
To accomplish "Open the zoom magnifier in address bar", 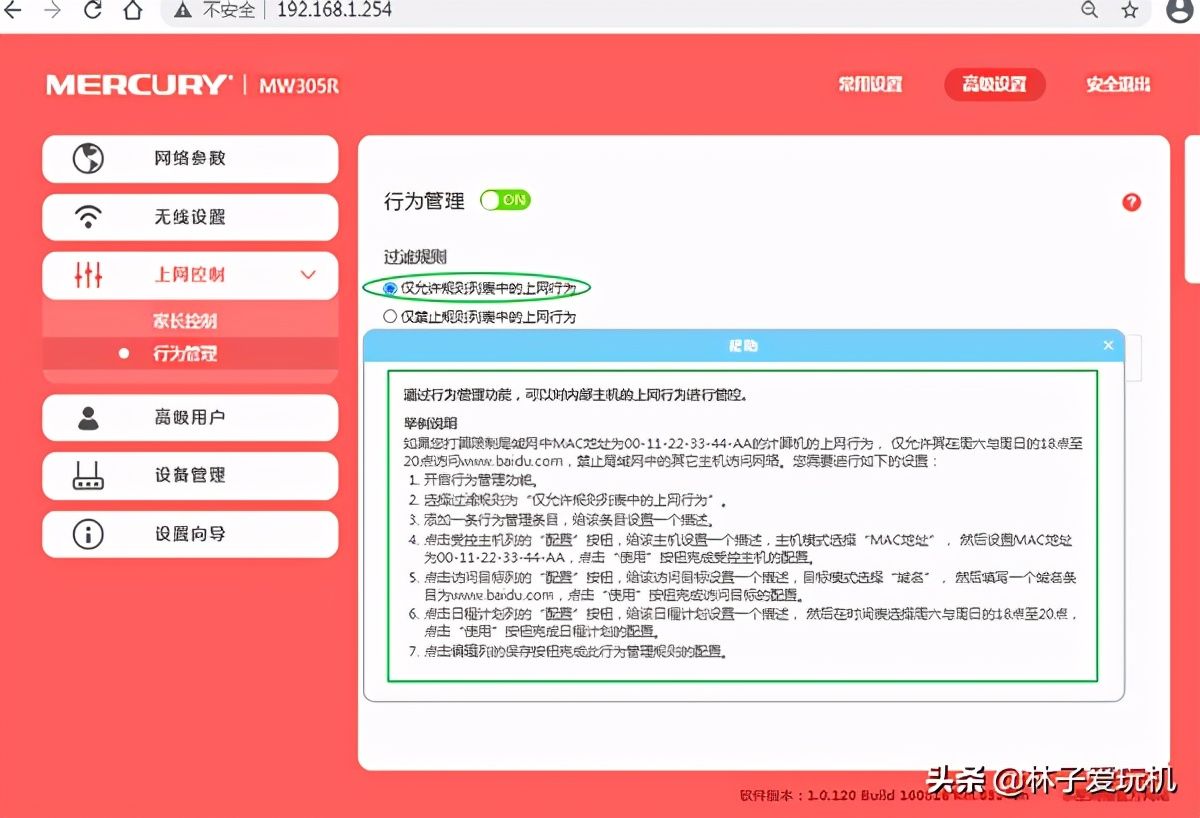I will (x=1090, y=10).
